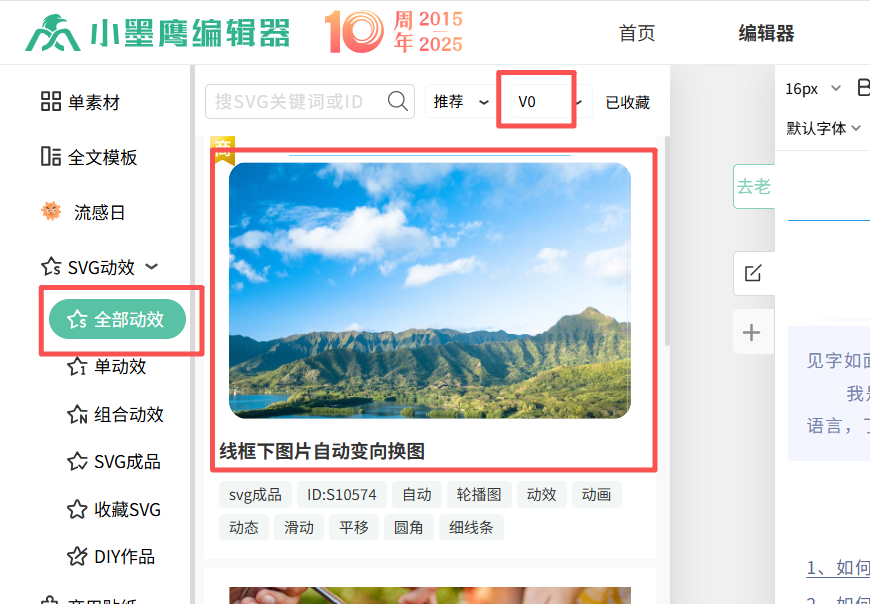The height and width of the screenshot is (604, 870).
Task: Select the 全部动效 filter pill
Action: [117, 319]
